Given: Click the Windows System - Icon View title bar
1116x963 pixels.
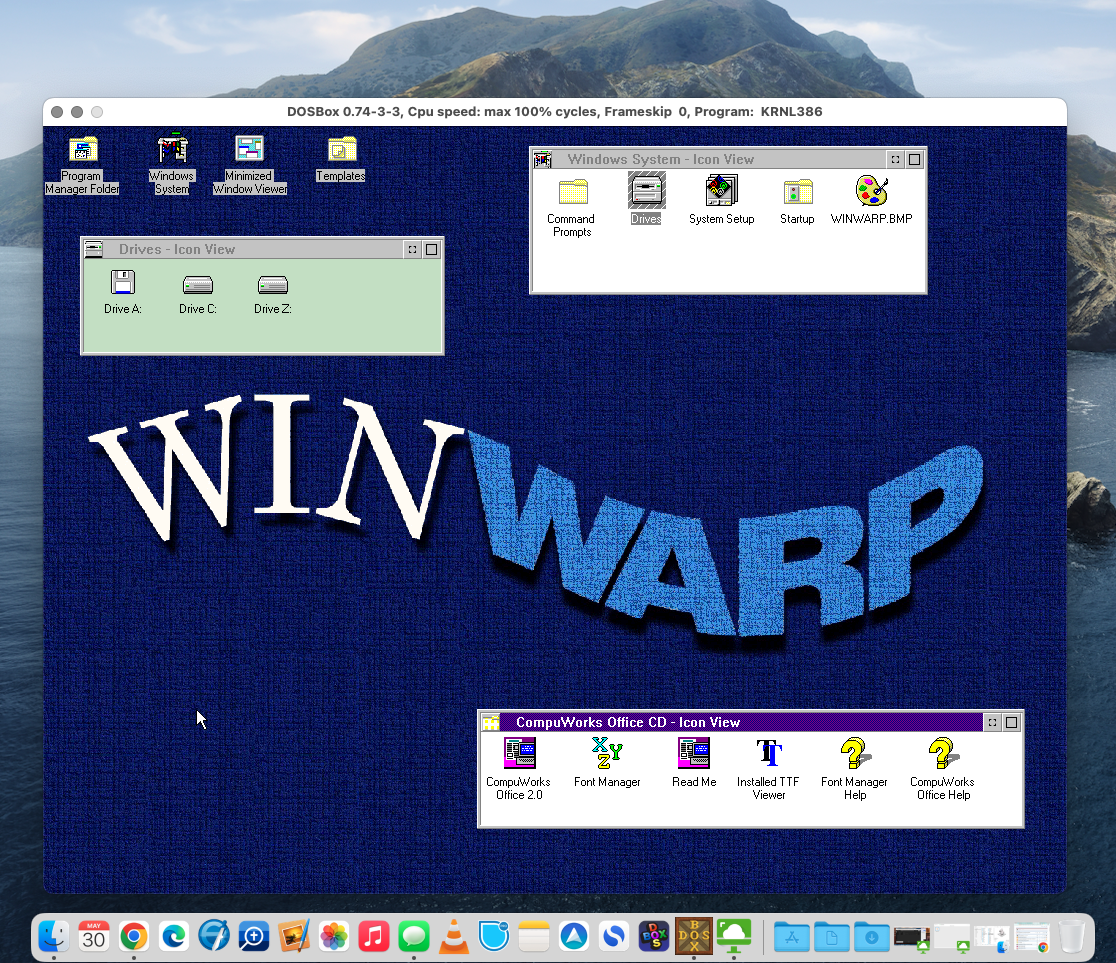Looking at the screenshot, I should pos(719,159).
